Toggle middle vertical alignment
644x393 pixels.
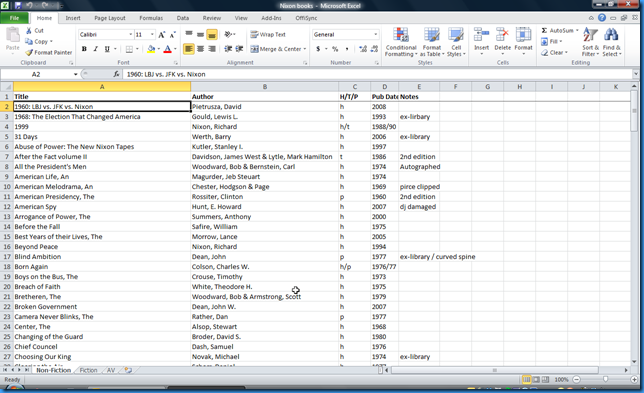click(200, 35)
